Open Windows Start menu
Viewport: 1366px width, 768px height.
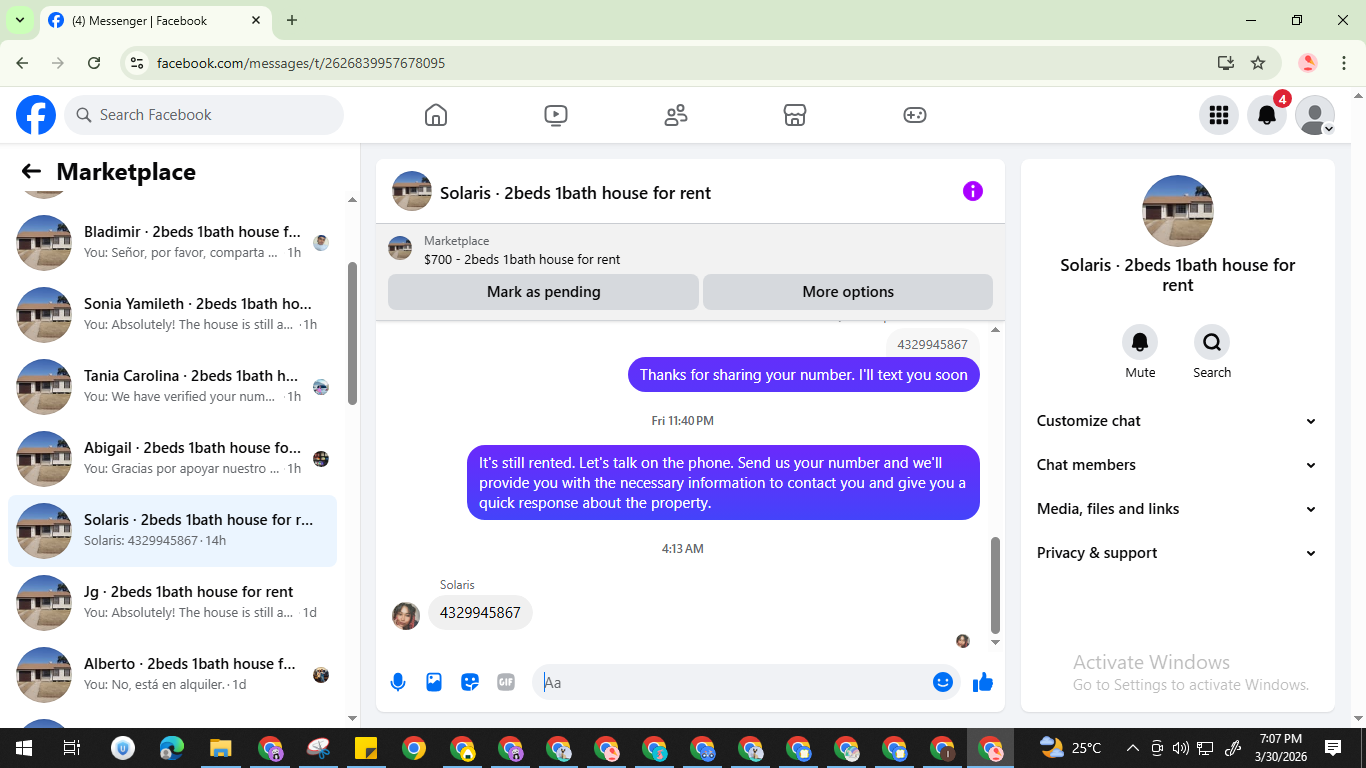(24, 748)
